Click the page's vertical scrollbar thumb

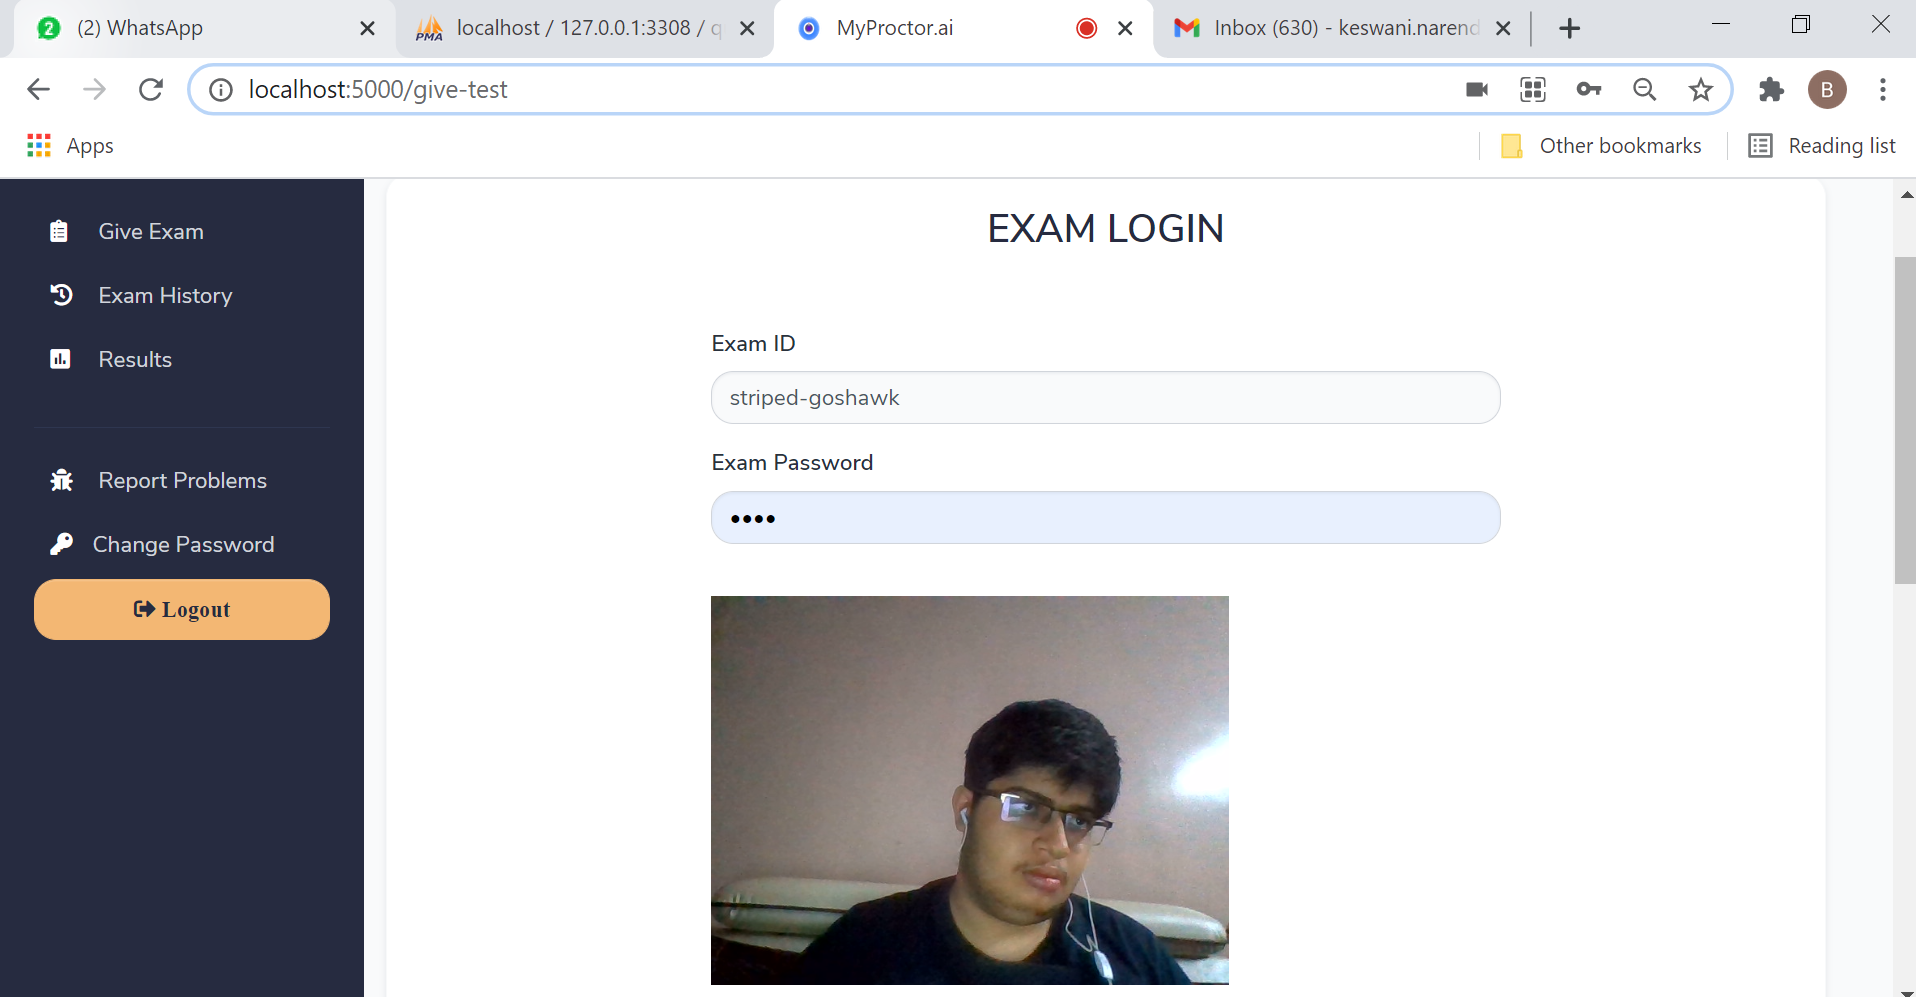pos(1904,420)
